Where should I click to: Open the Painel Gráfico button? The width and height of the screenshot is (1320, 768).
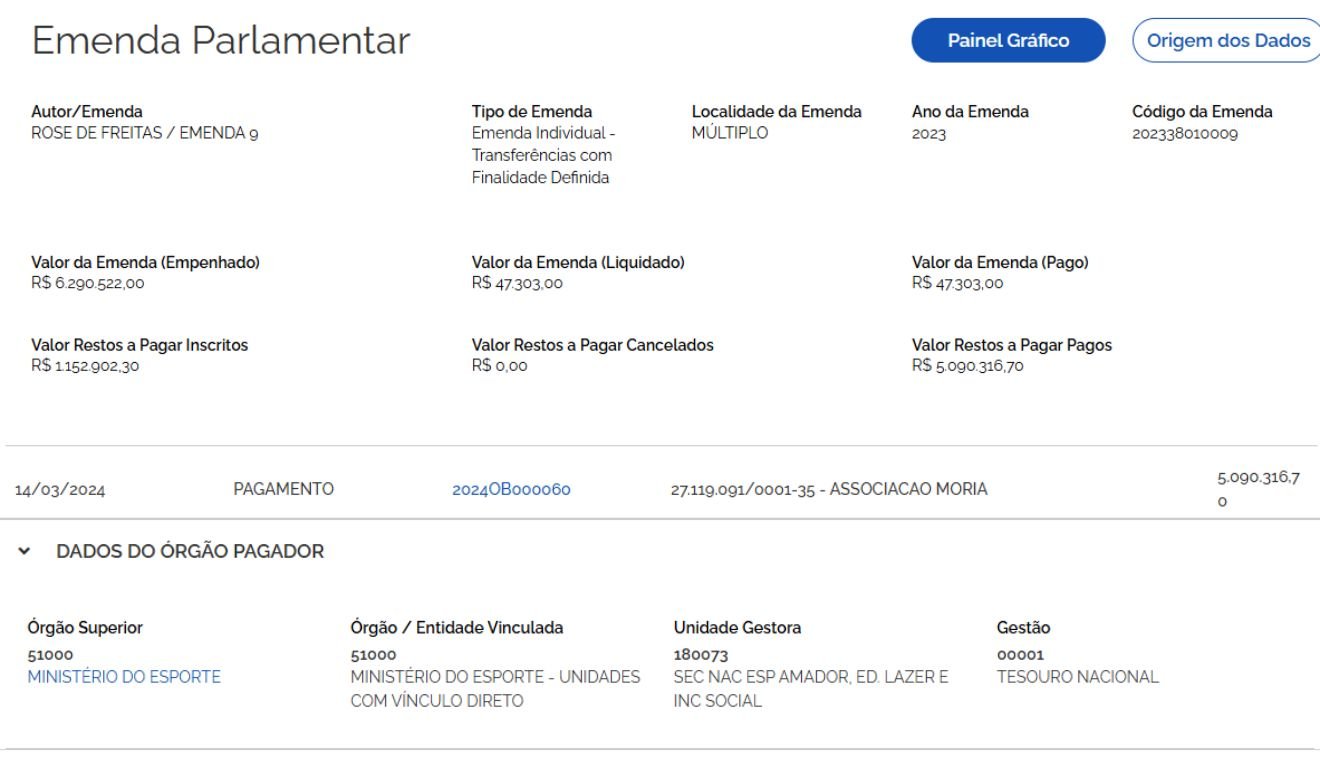point(1008,41)
